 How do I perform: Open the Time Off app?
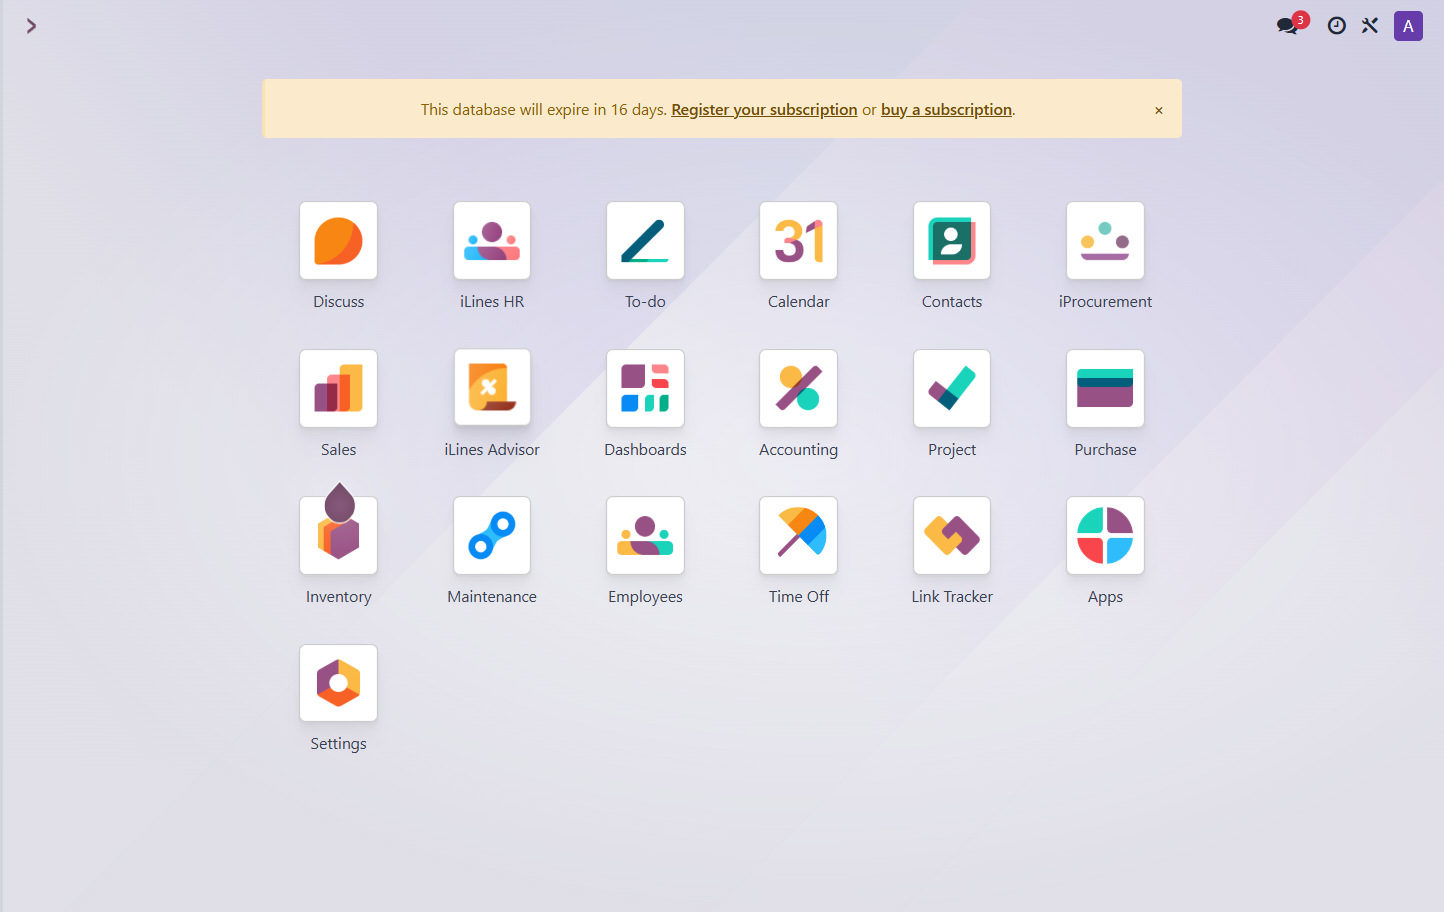point(798,536)
